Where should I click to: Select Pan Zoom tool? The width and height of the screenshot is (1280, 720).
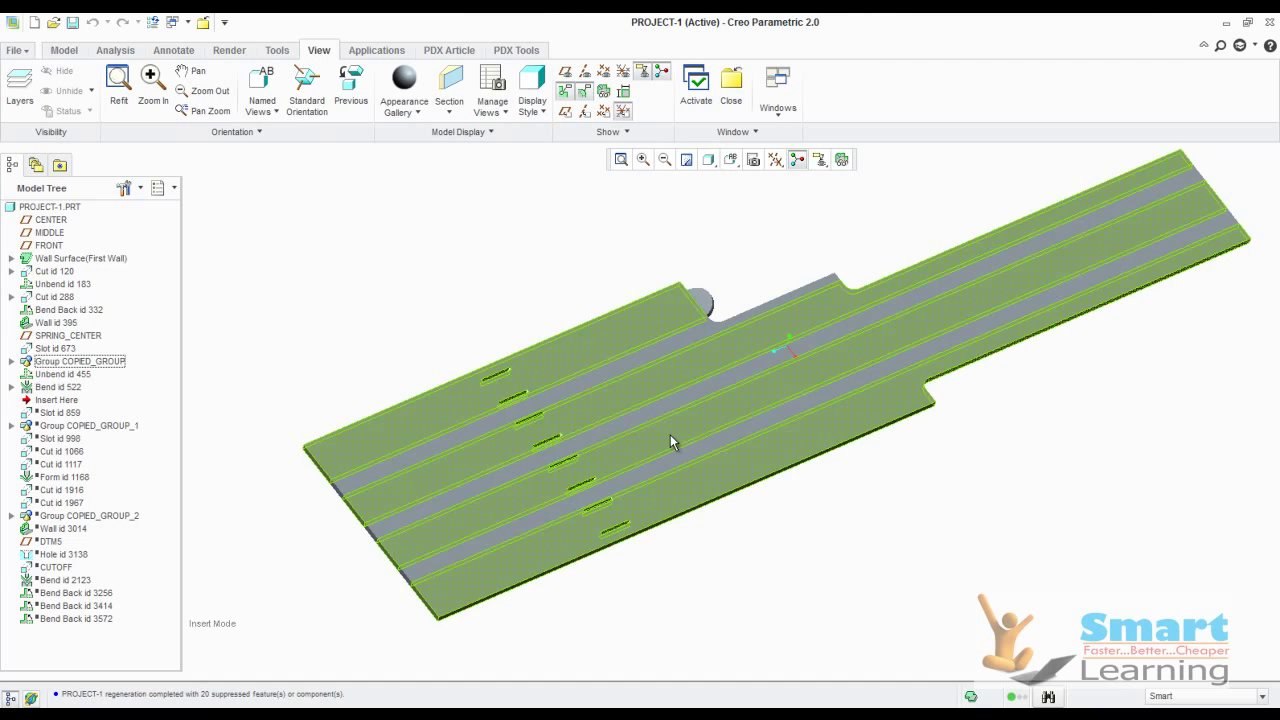[x=202, y=111]
